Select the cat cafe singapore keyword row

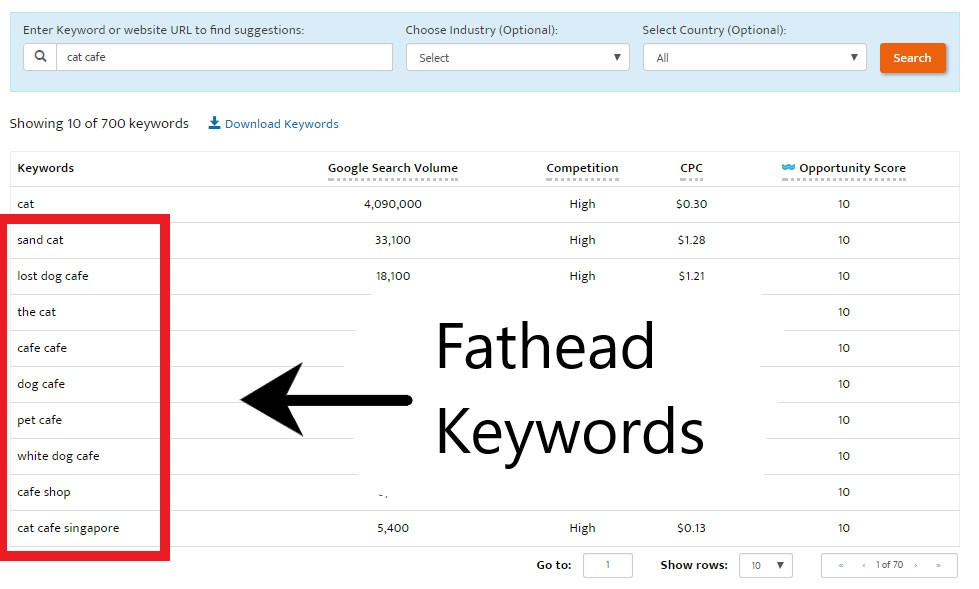tap(68, 528)
